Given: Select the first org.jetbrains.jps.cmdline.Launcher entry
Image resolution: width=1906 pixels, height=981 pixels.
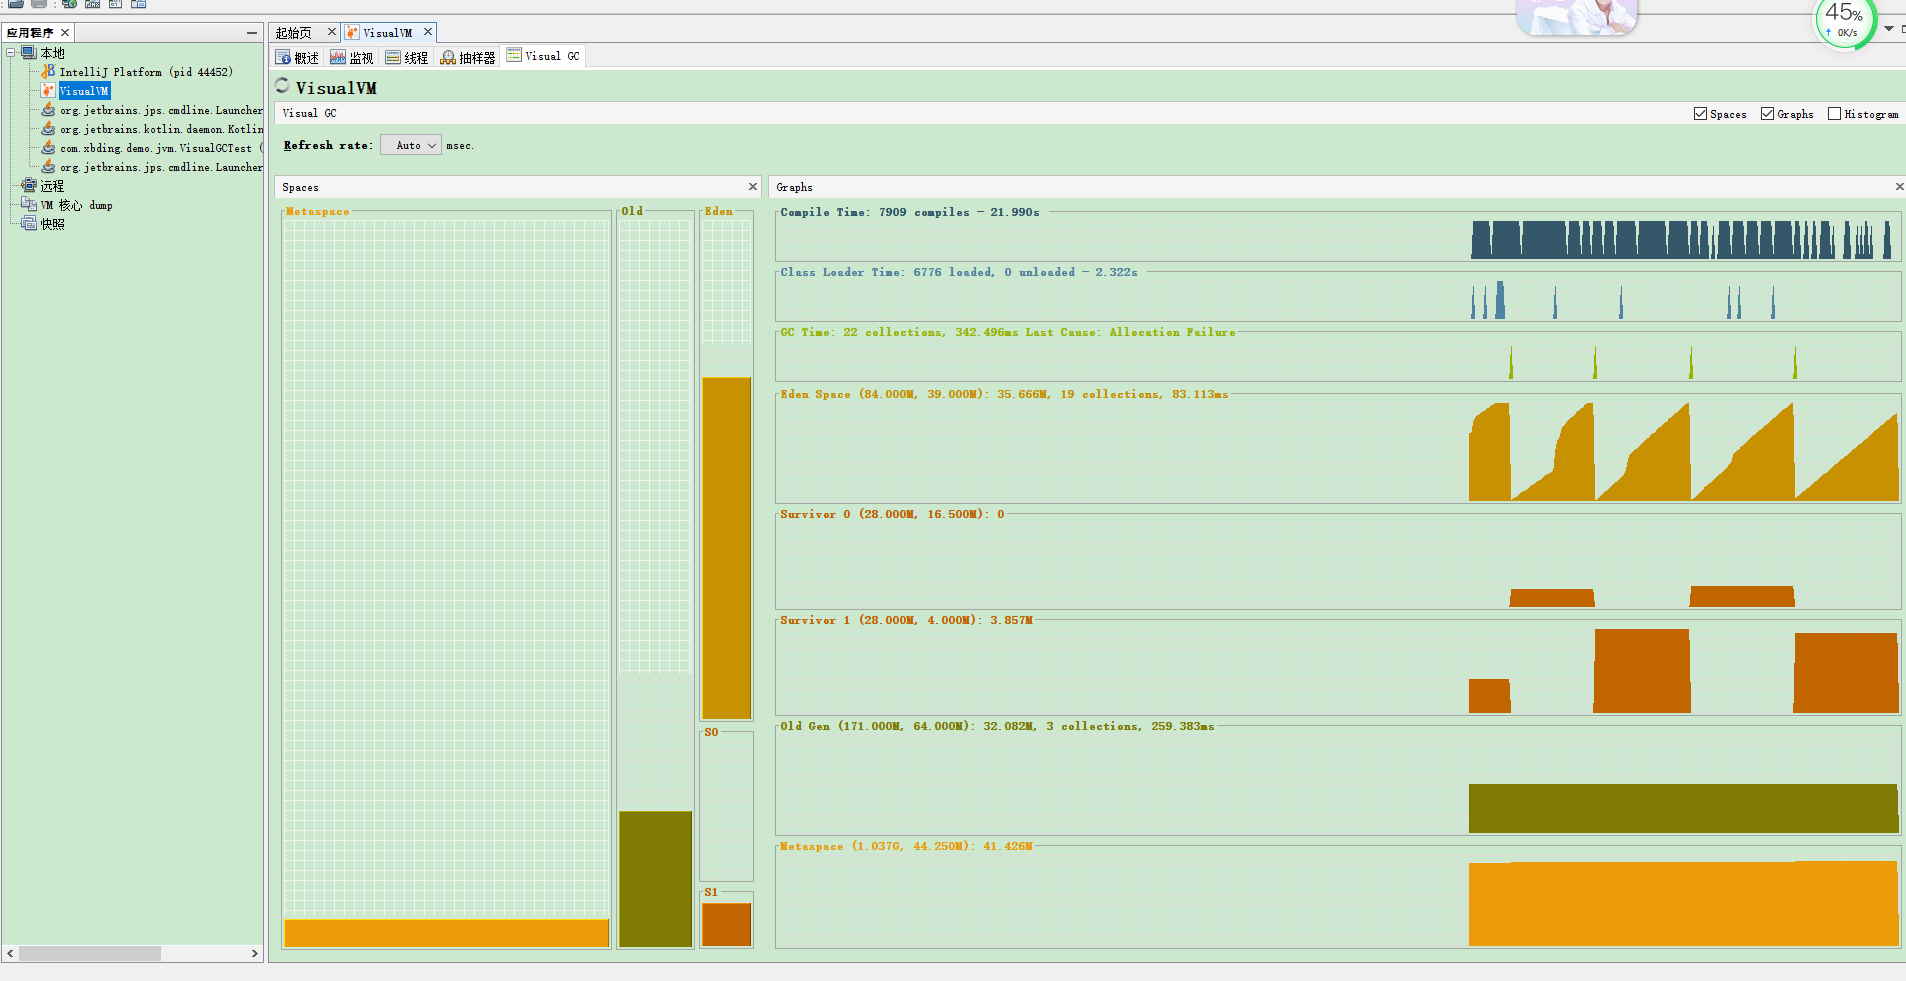Looking at the screenshot, I should [x=161, y=110].
